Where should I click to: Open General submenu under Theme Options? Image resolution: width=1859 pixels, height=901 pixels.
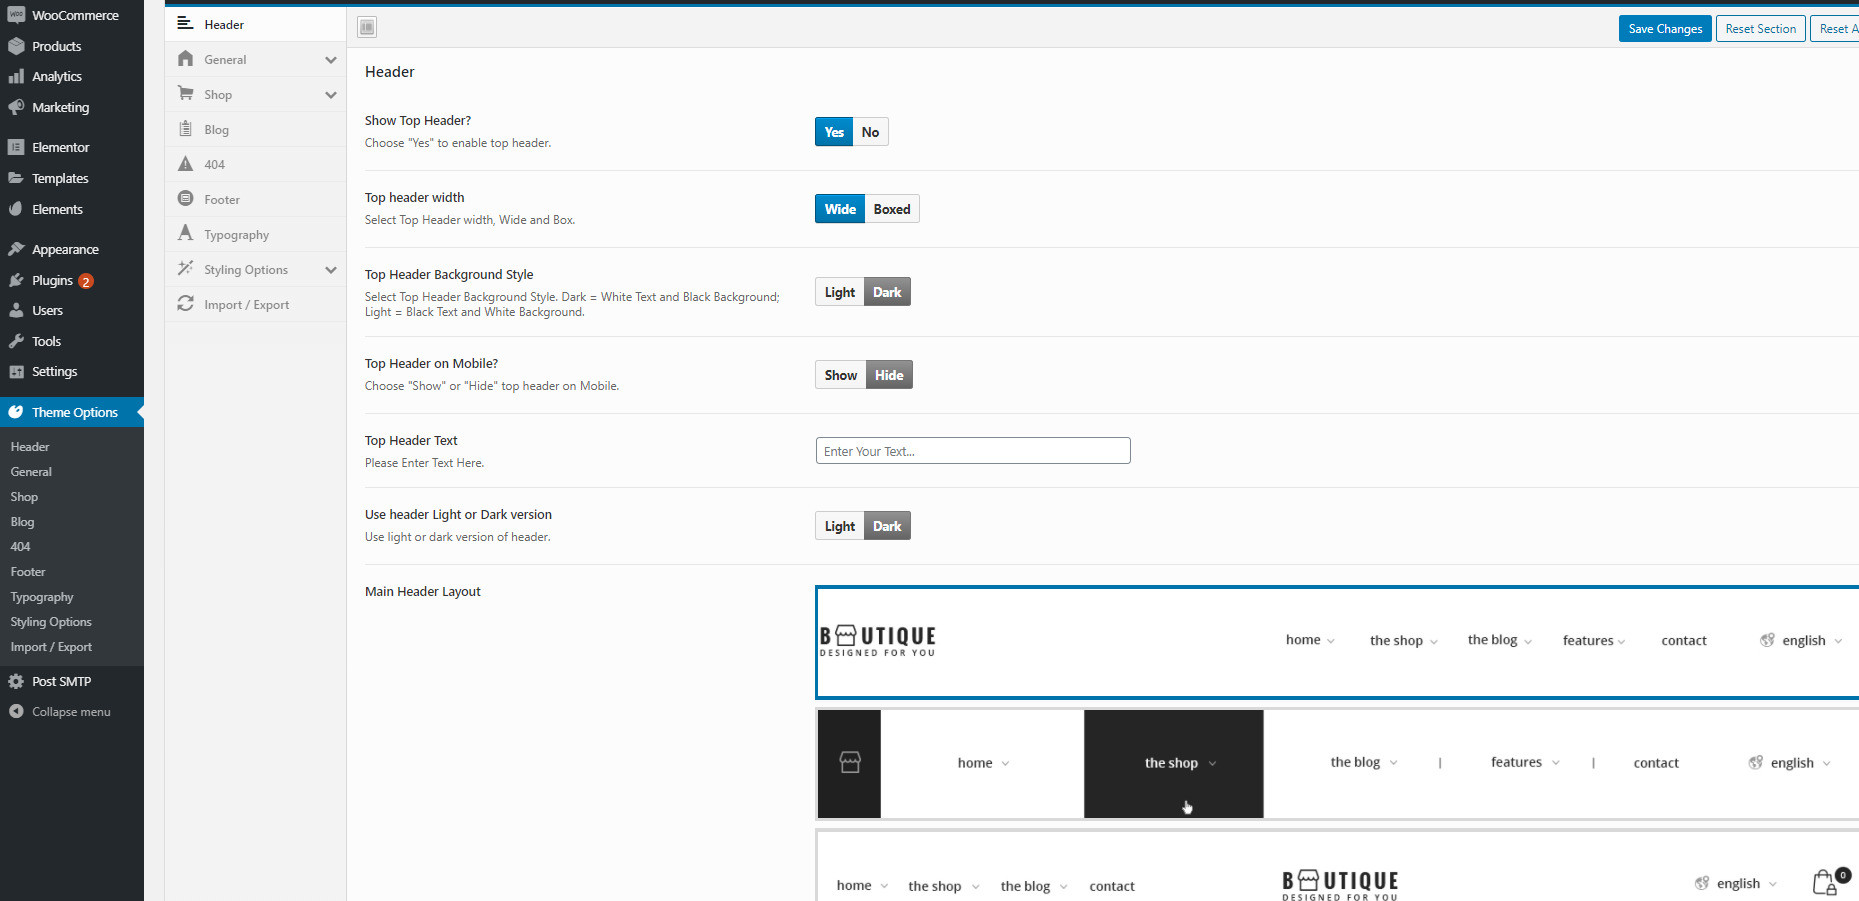(31, 472)
